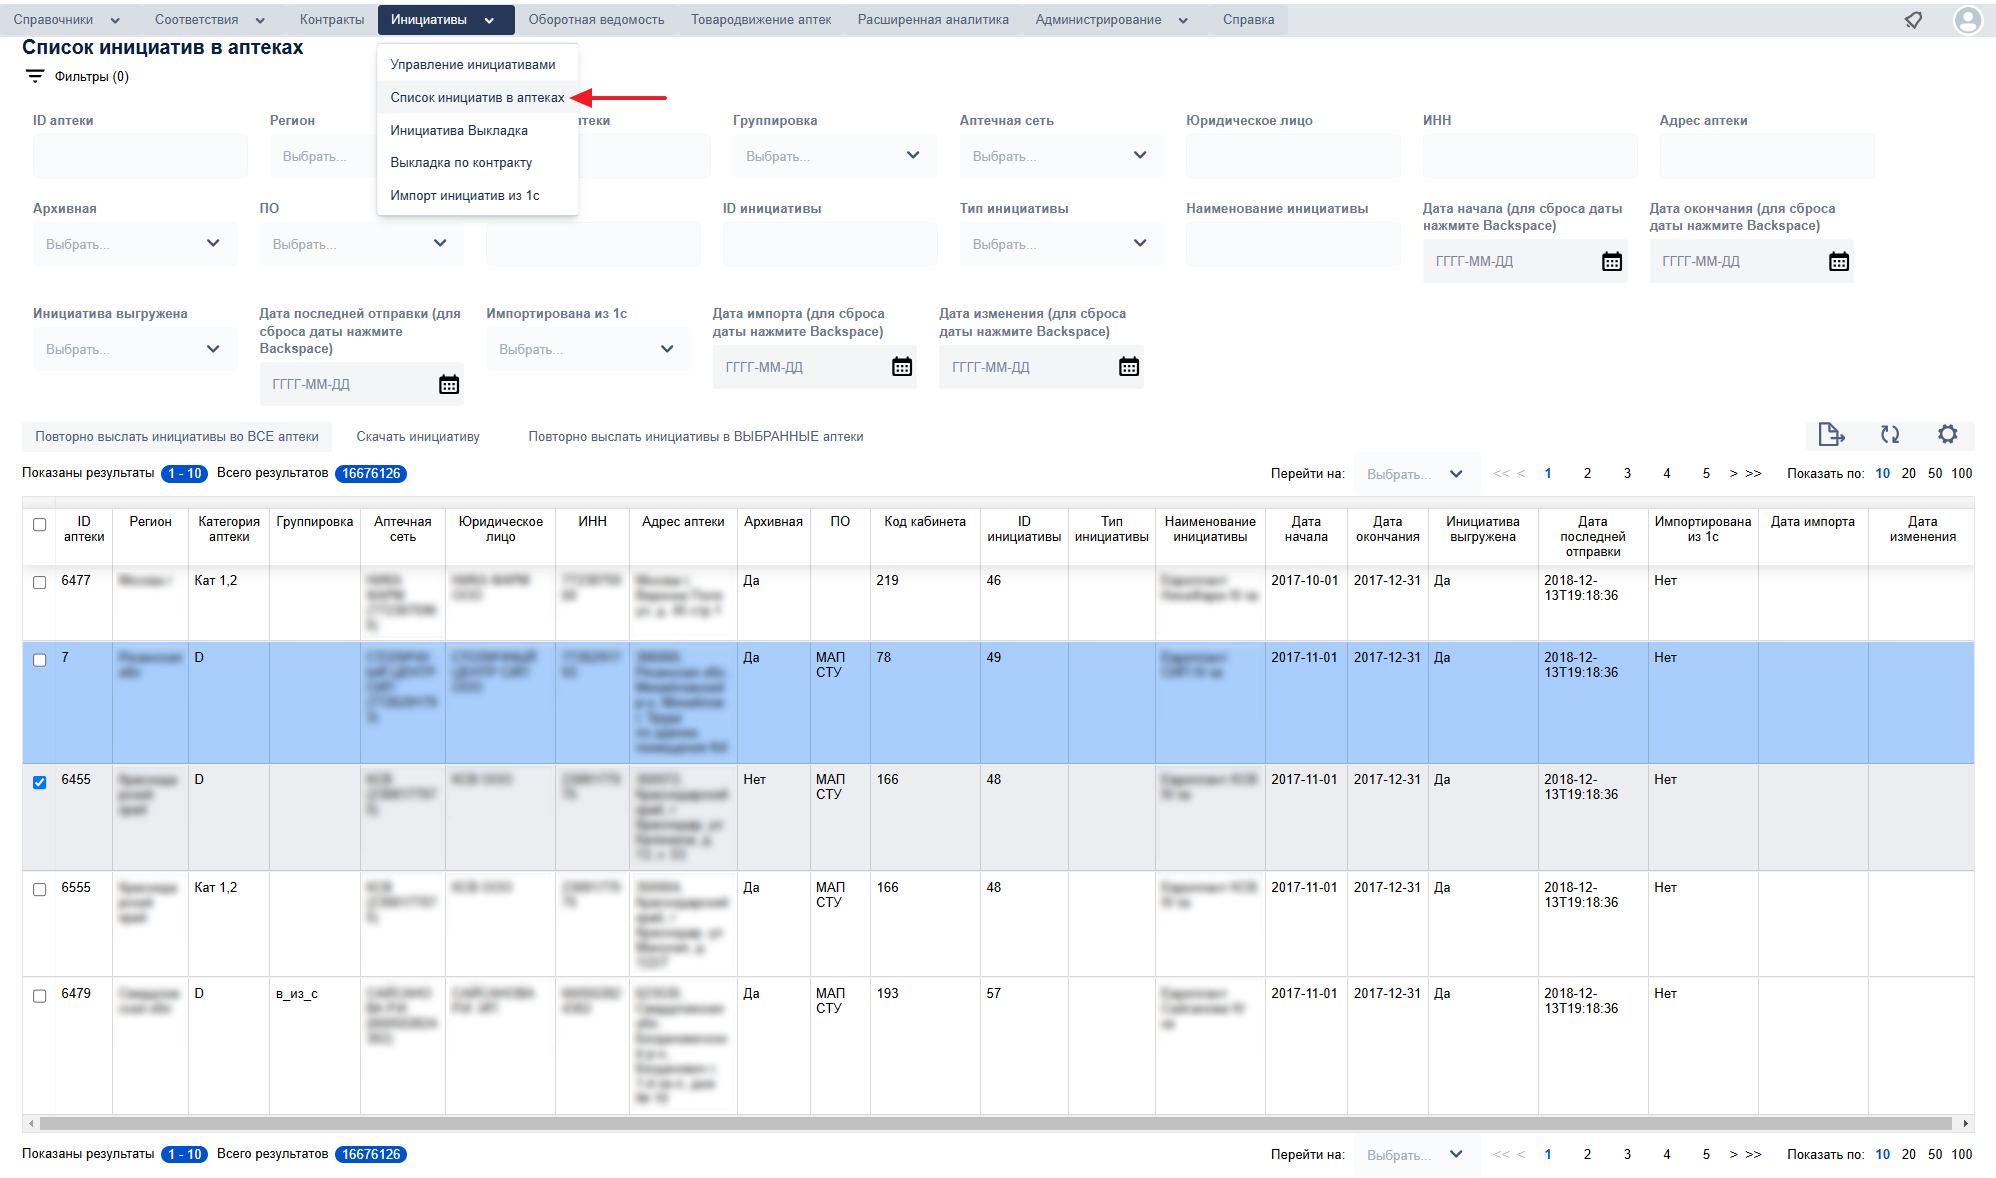This screenshot has width=1996, height=1178.
Task: Open calendar for Дата изменения field
Action: point(1128,367)
